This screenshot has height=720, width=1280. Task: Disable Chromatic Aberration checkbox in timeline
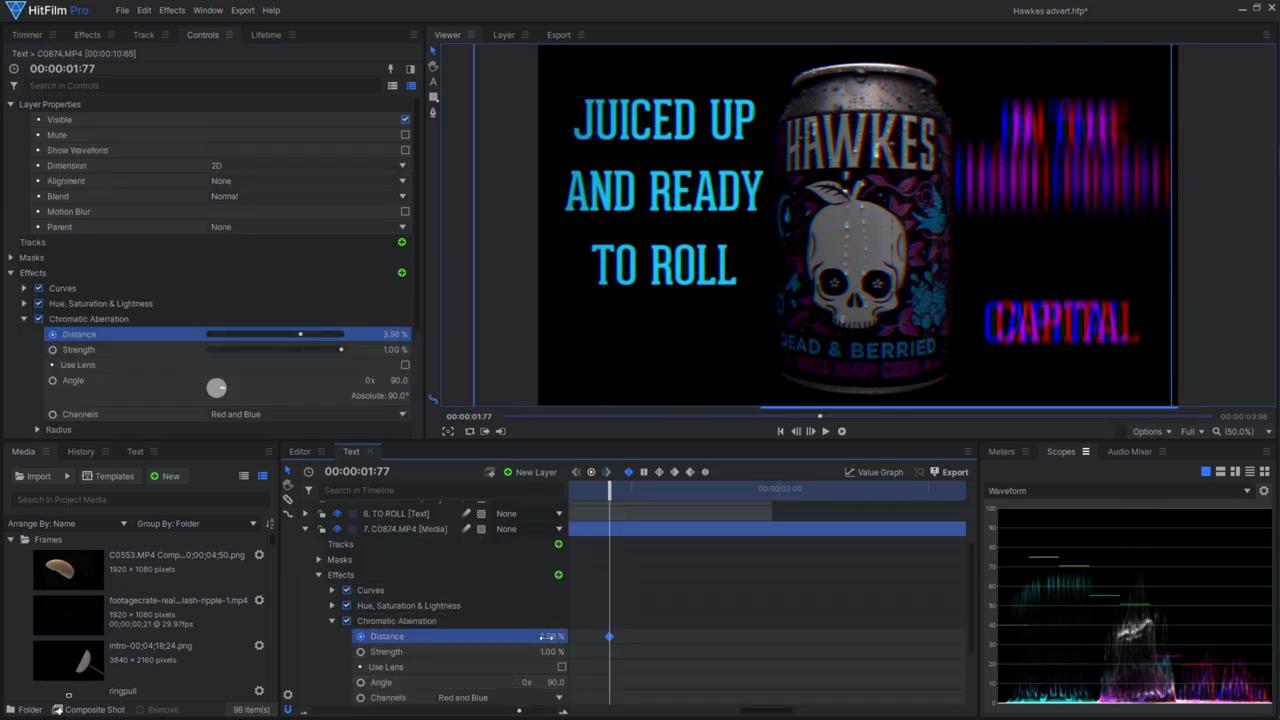pos(347,621)
